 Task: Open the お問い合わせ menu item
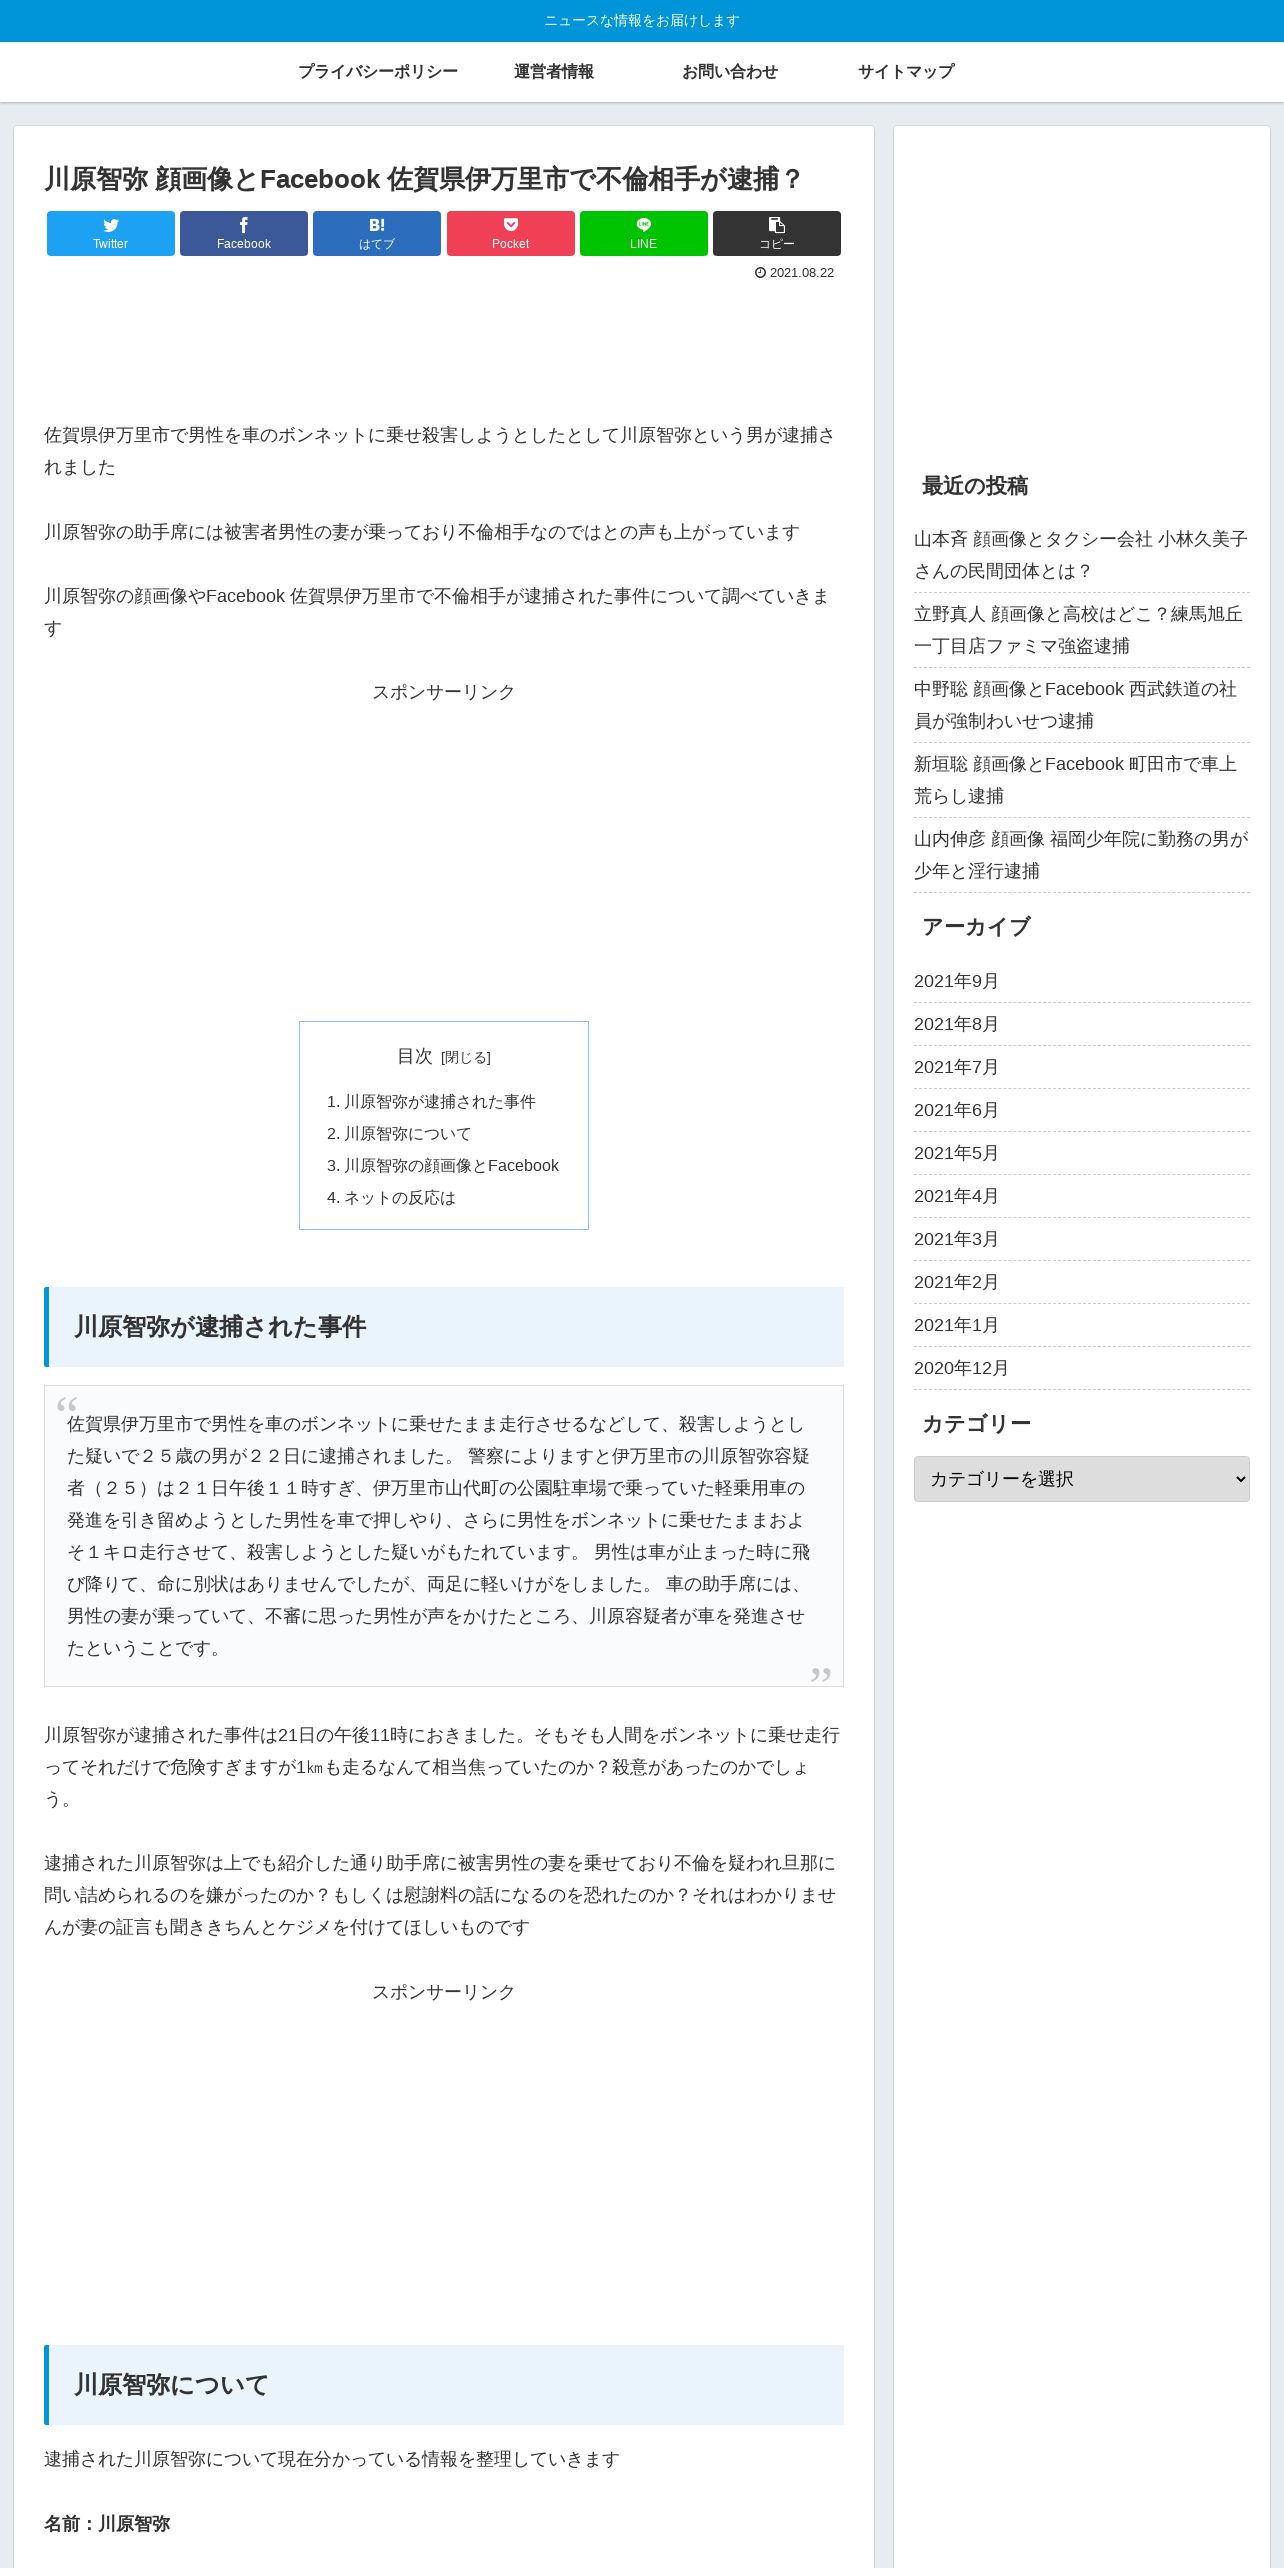730,72
